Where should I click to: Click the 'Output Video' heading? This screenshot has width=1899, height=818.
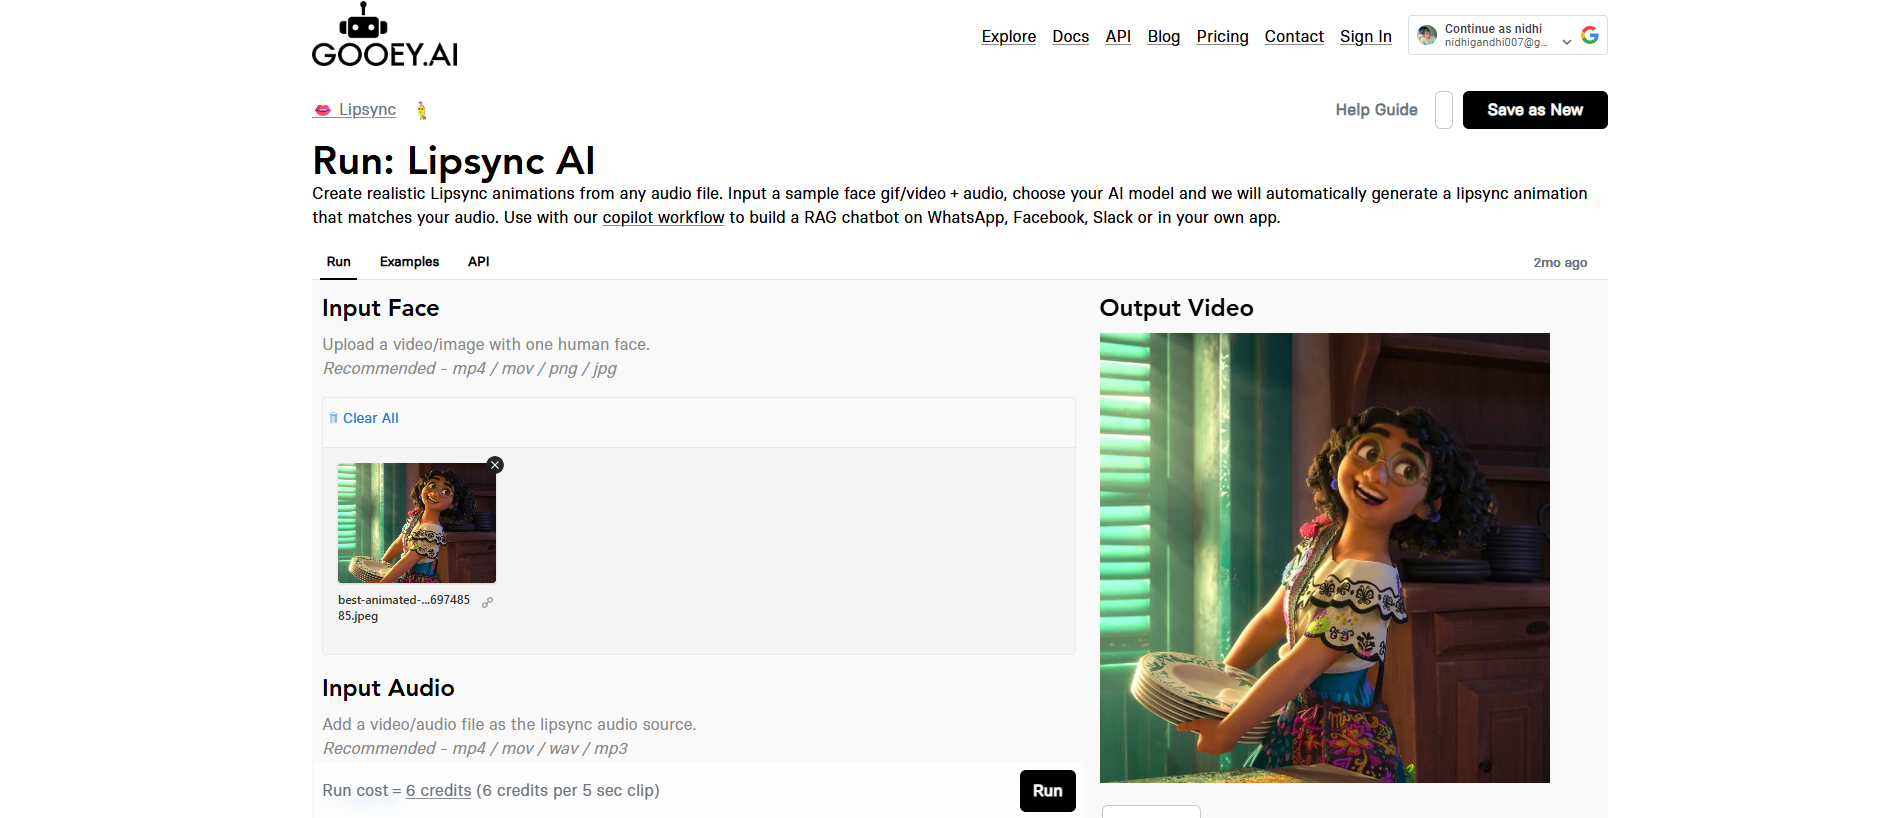pyautogui.click(x=1176, y=308)
